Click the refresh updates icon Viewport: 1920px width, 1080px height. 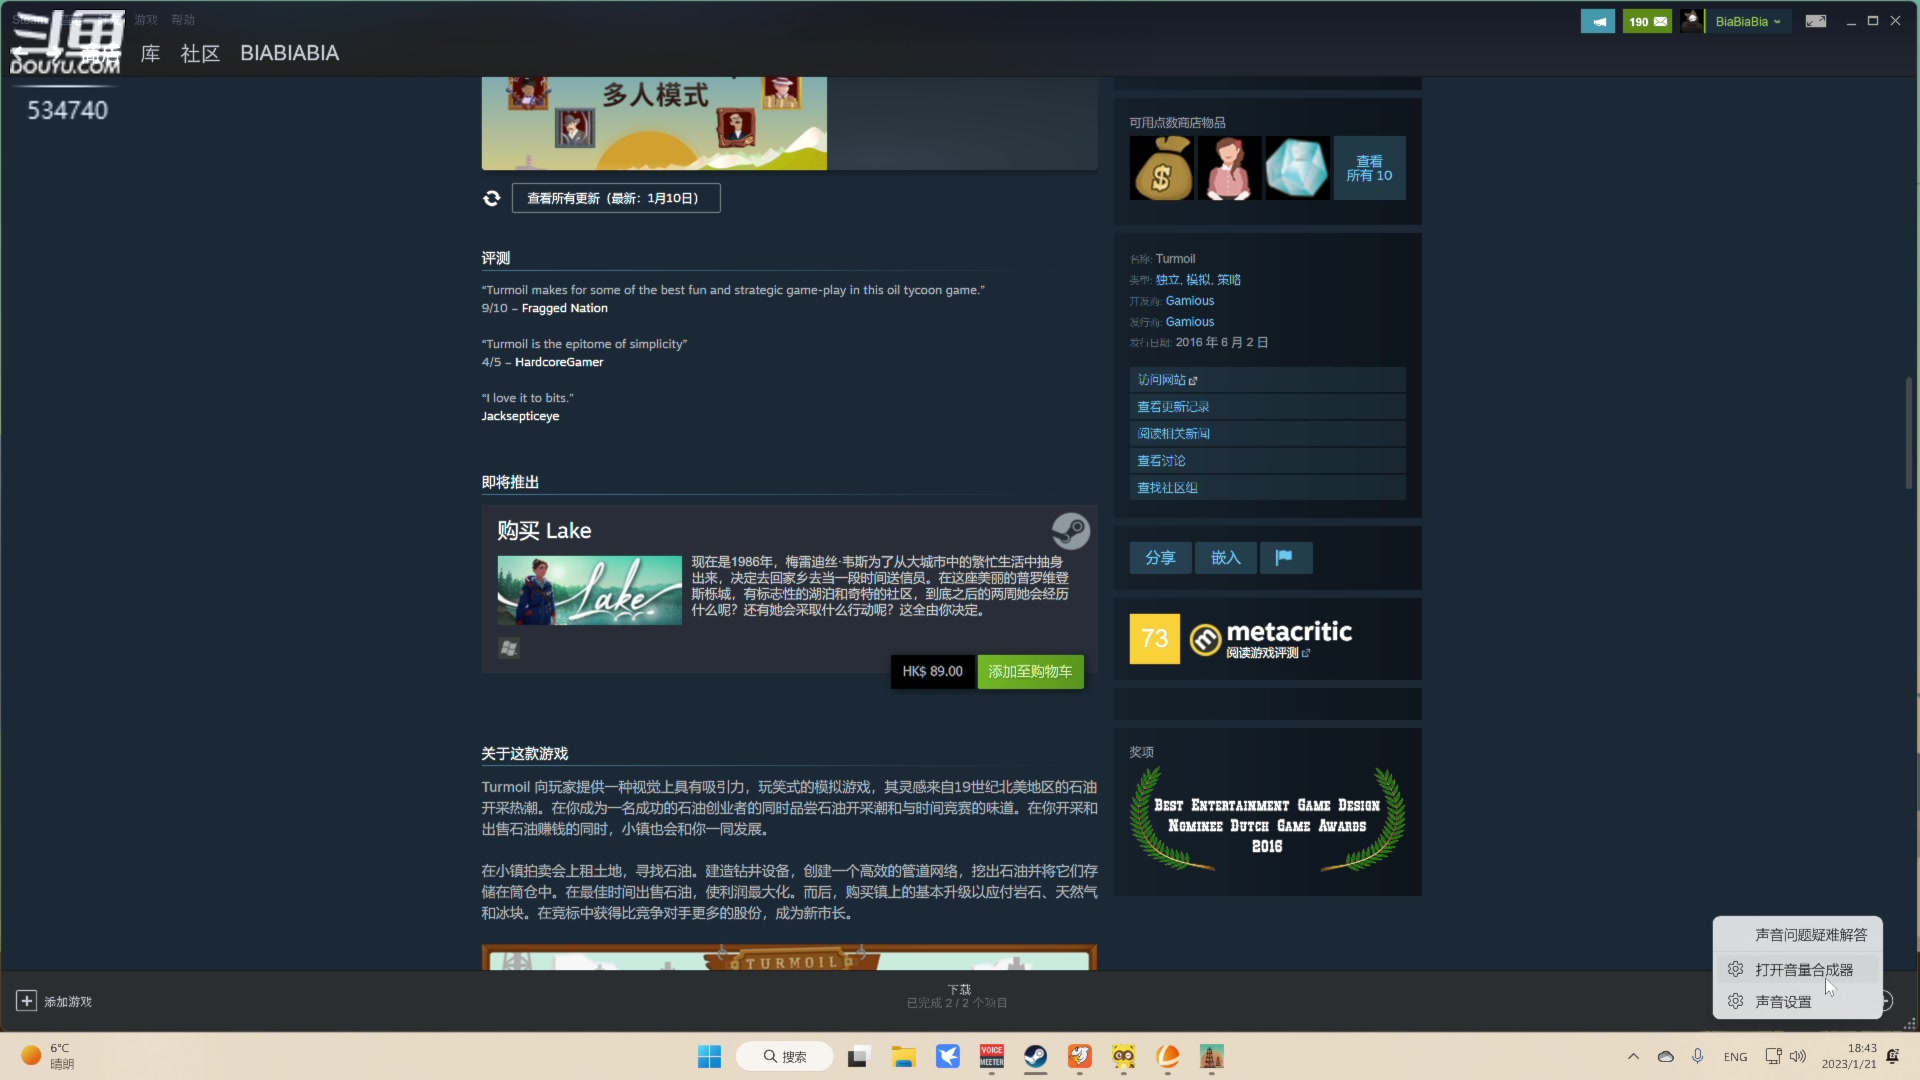point(491,198)
